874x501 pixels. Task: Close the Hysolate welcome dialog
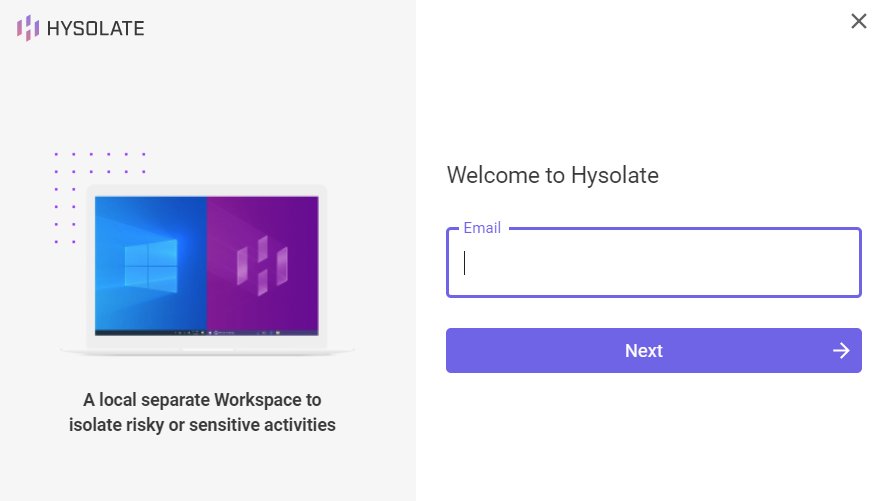coord(858,21)
